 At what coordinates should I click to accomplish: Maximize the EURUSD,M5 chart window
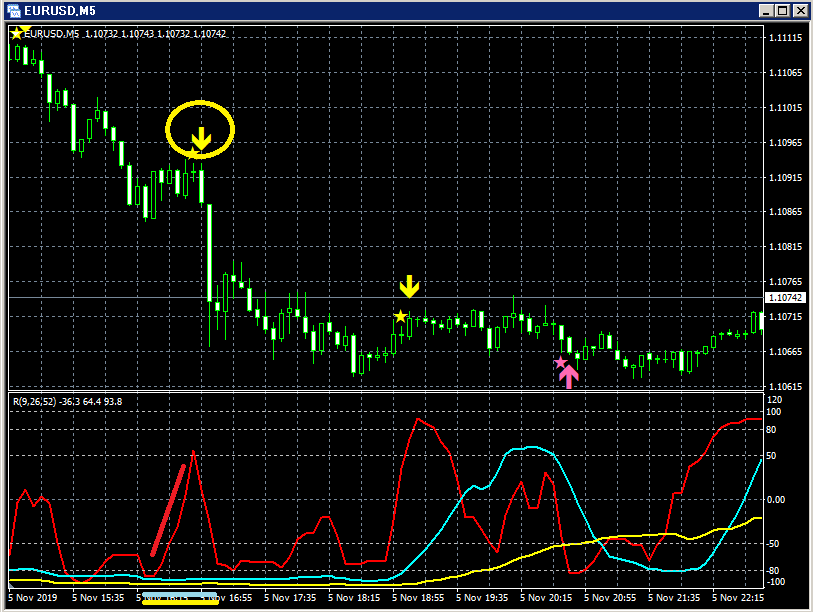[782, 10]
